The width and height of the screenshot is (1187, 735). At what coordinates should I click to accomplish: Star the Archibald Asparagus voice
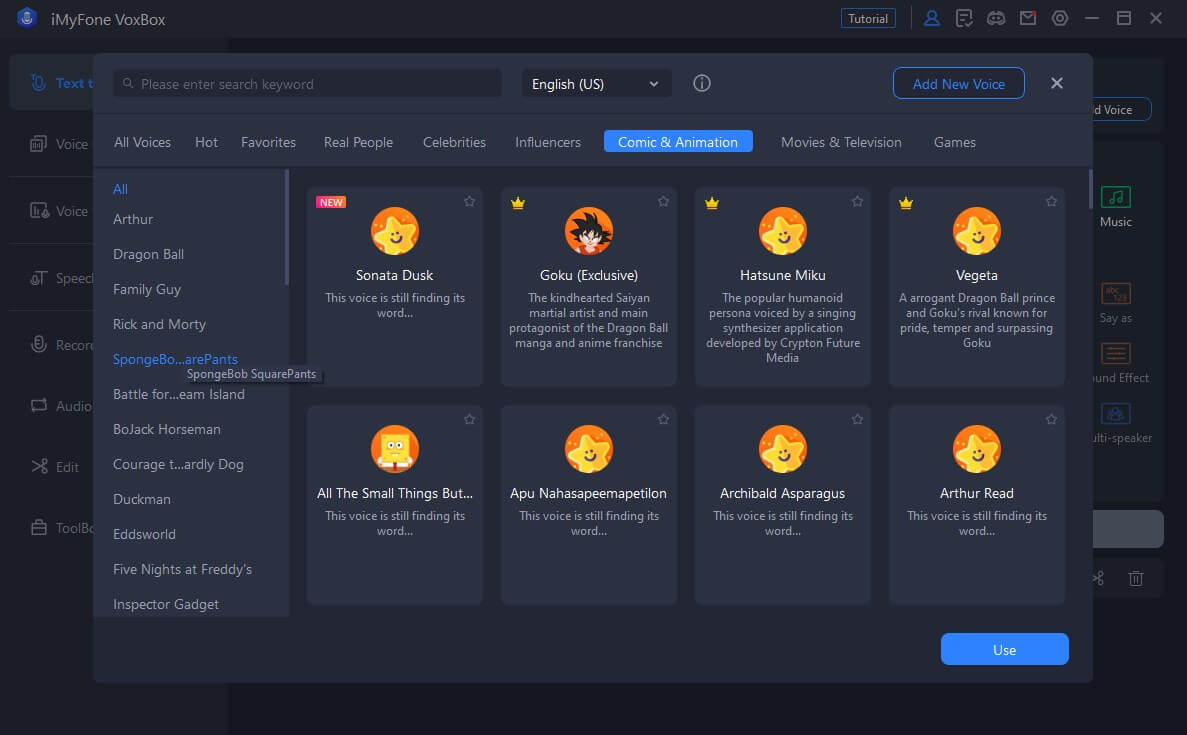(857, 419)
